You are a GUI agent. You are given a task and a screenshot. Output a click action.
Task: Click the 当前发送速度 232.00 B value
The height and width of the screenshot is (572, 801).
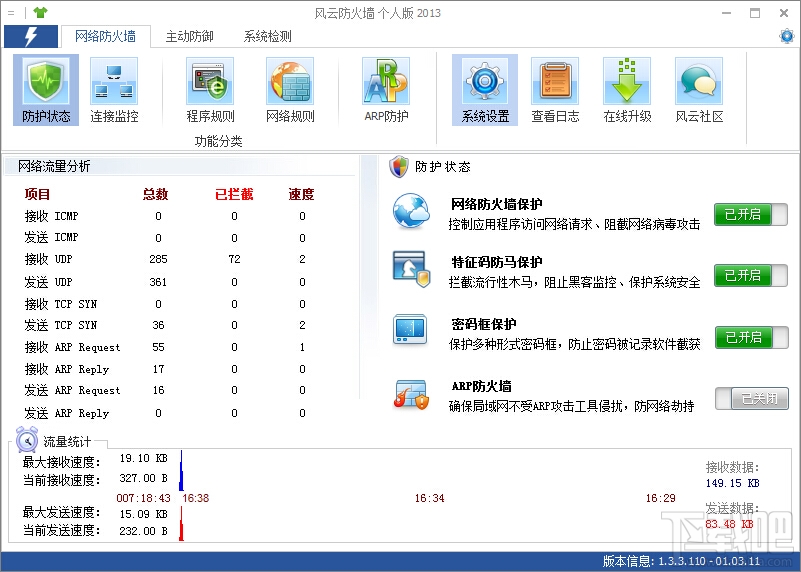click(144, 531)
